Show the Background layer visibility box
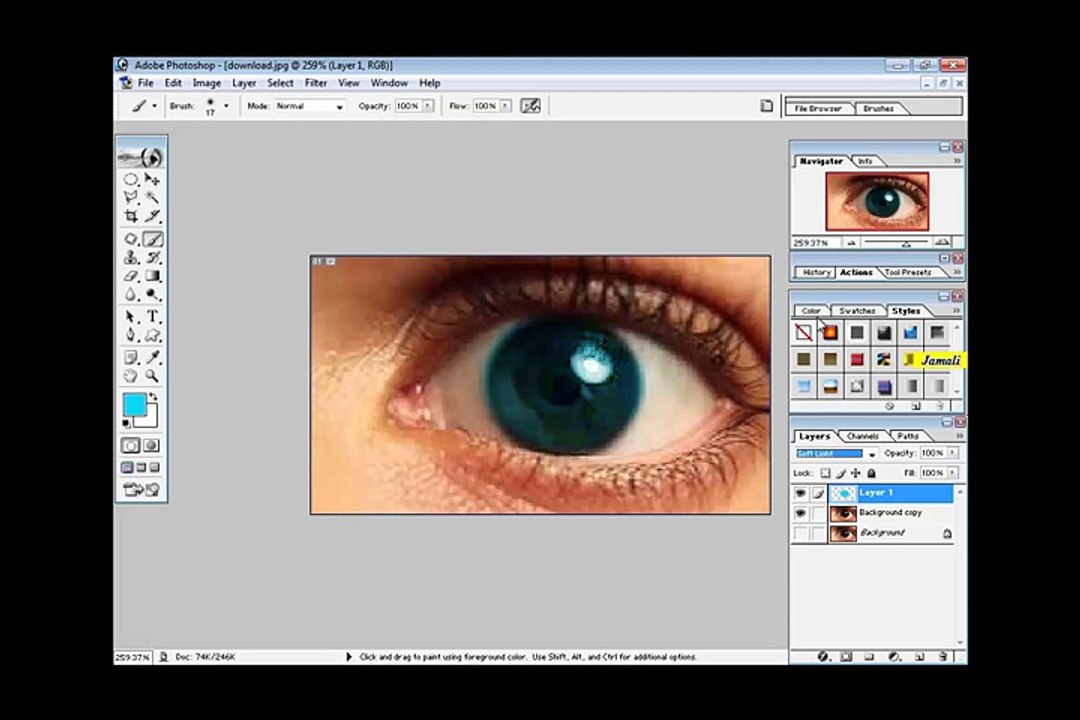The width and height of the screenshot is (1080, 720). coord(800,533)
